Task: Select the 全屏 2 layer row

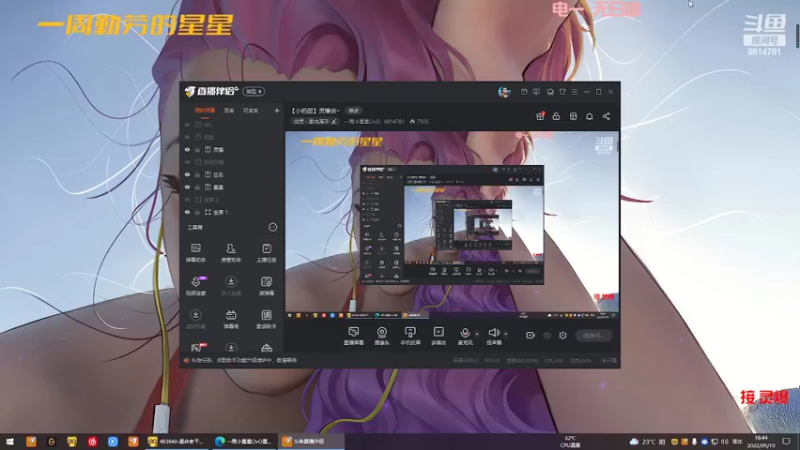Action: point(232,199)
